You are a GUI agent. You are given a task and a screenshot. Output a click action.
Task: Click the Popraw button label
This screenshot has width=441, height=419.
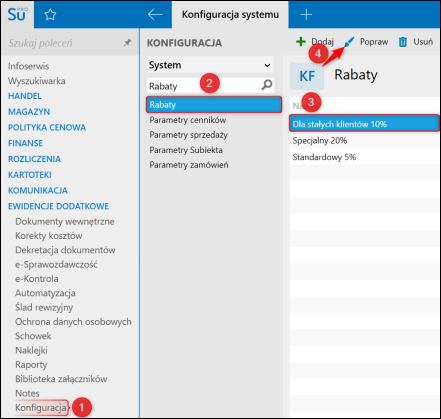374,42
